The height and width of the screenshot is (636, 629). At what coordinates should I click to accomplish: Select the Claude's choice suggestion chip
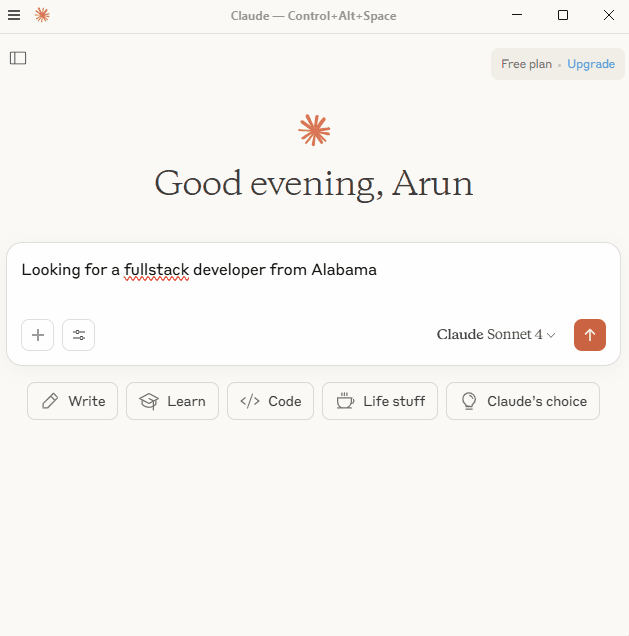coord(523,401)
